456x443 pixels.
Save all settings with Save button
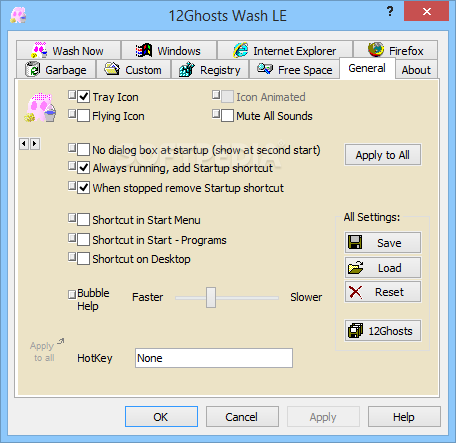point(383,243)
